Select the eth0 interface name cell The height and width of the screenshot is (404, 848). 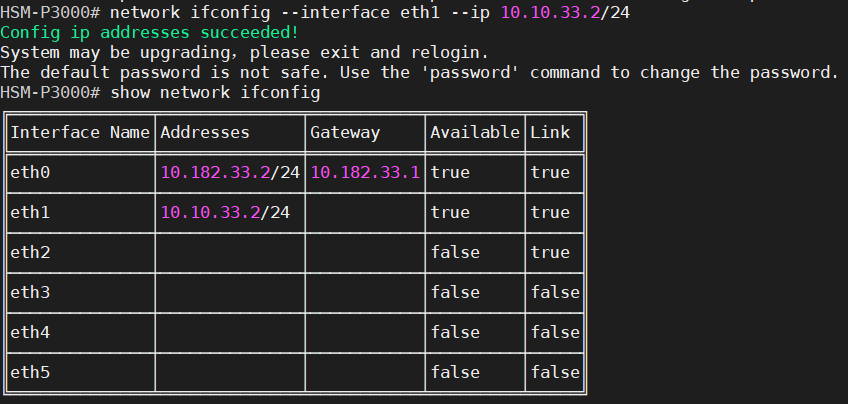pos(30,172)
